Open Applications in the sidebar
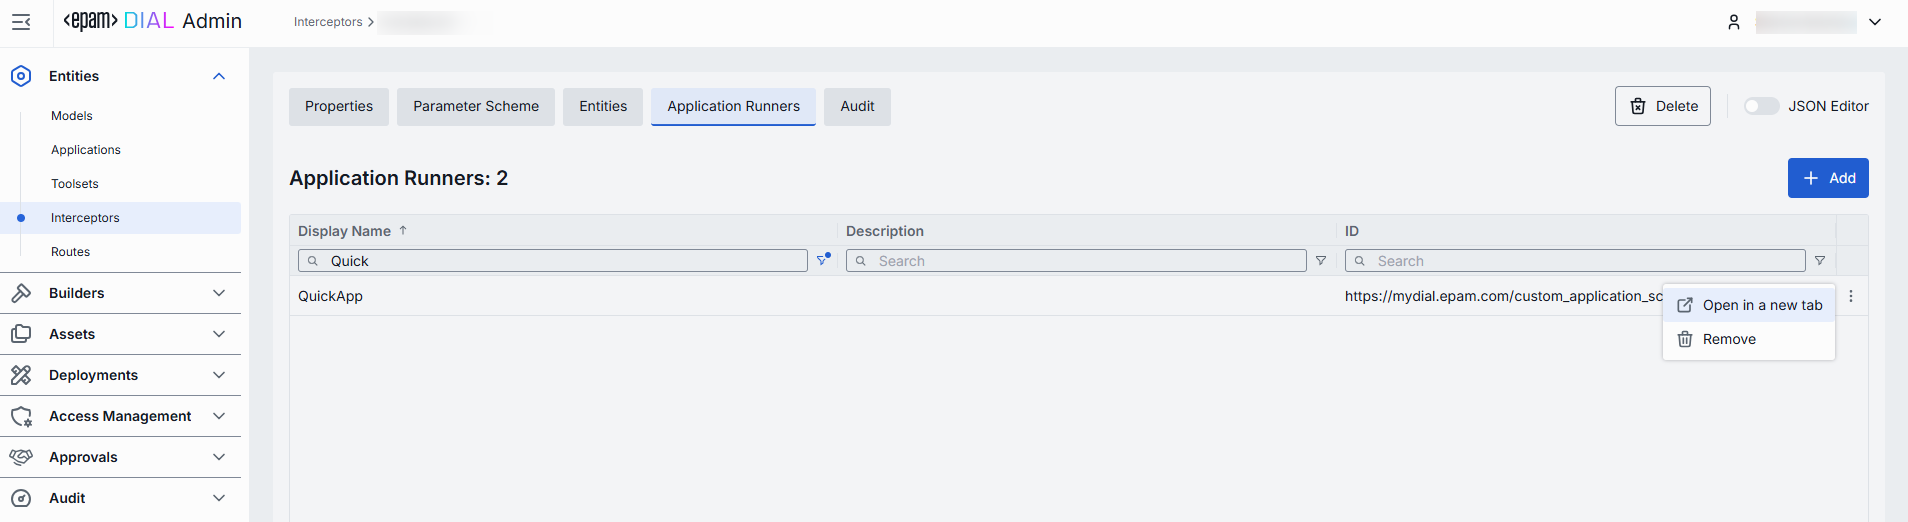The height and width of the screenshot is (522, 1908). (86, 150)
